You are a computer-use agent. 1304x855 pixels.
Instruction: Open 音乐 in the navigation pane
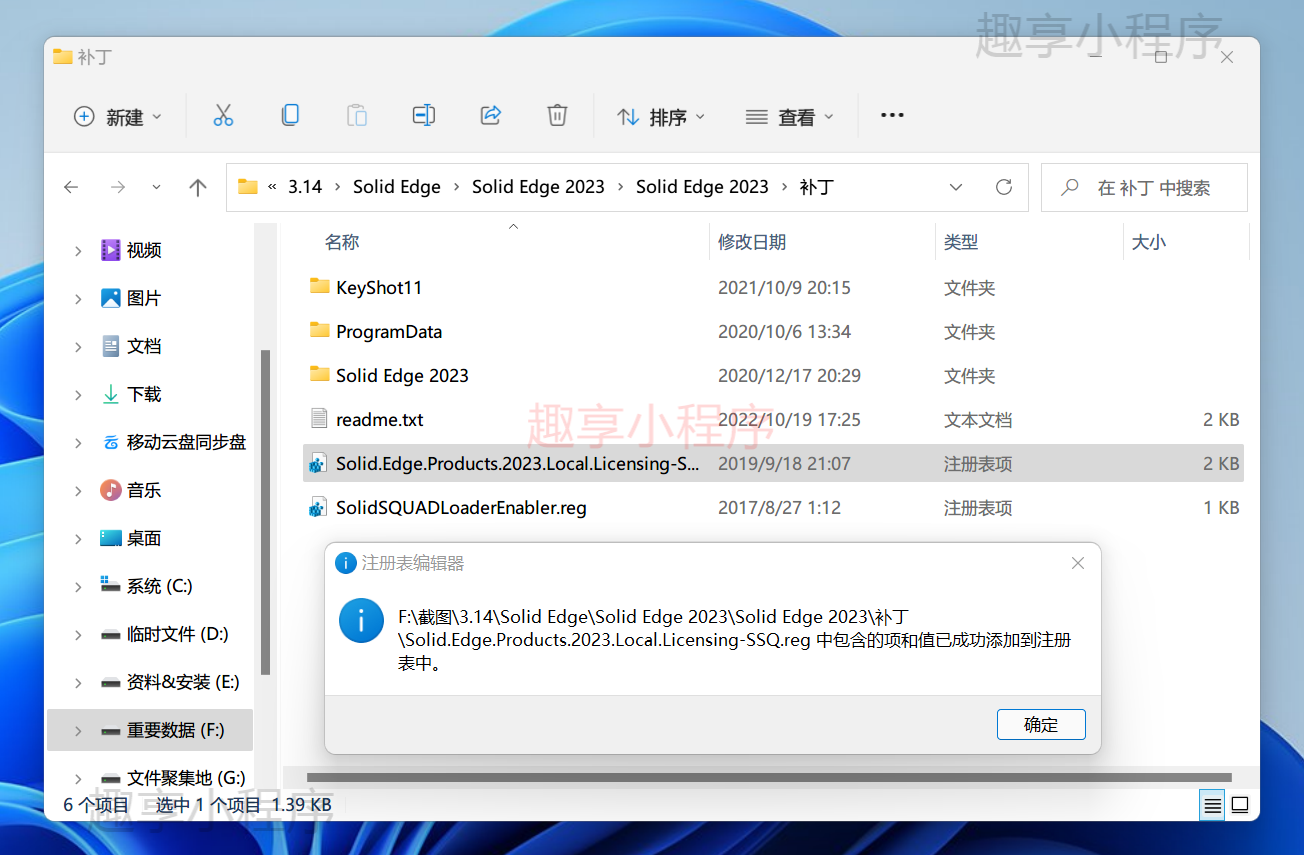(144, 490)
